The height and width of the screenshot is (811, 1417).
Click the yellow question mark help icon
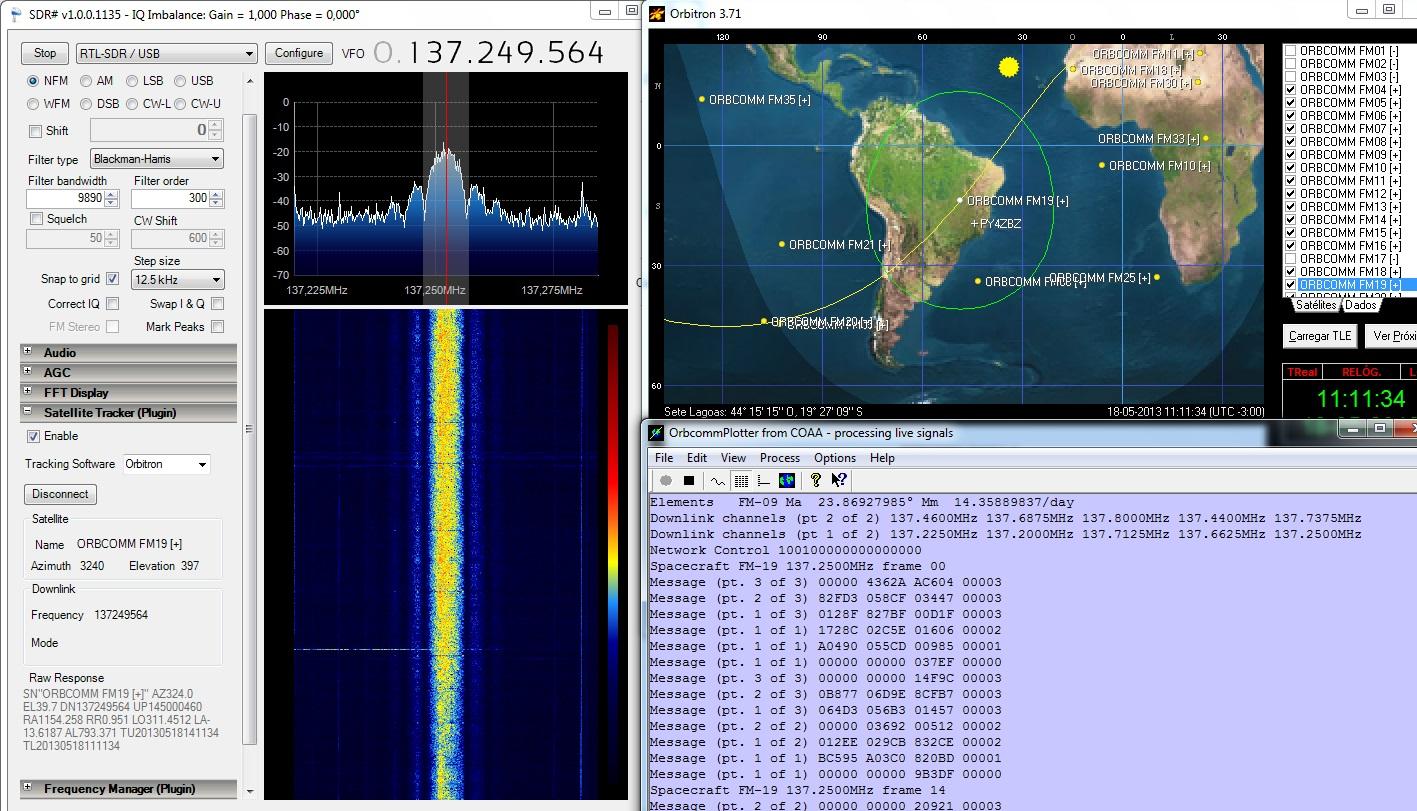816,481
